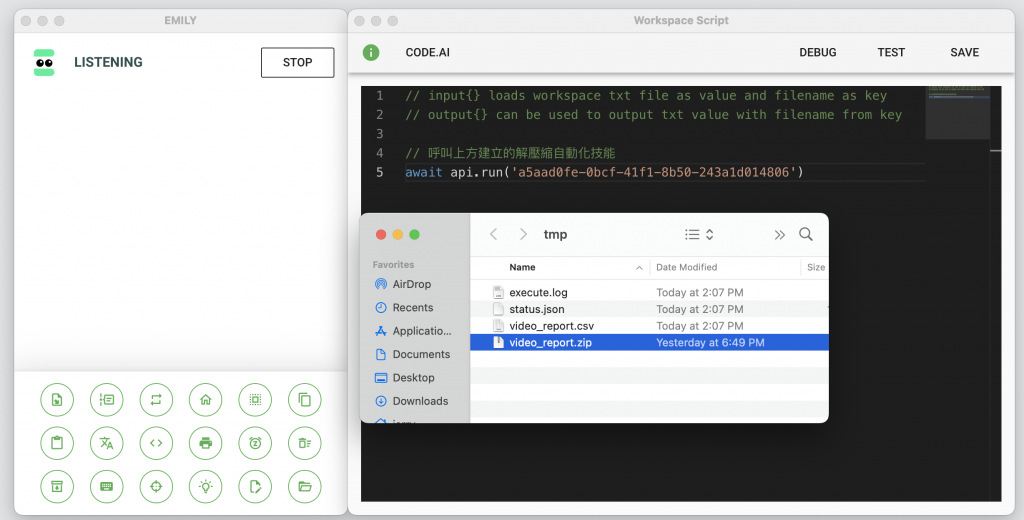Open Finder search magnifier

(806, 235)
